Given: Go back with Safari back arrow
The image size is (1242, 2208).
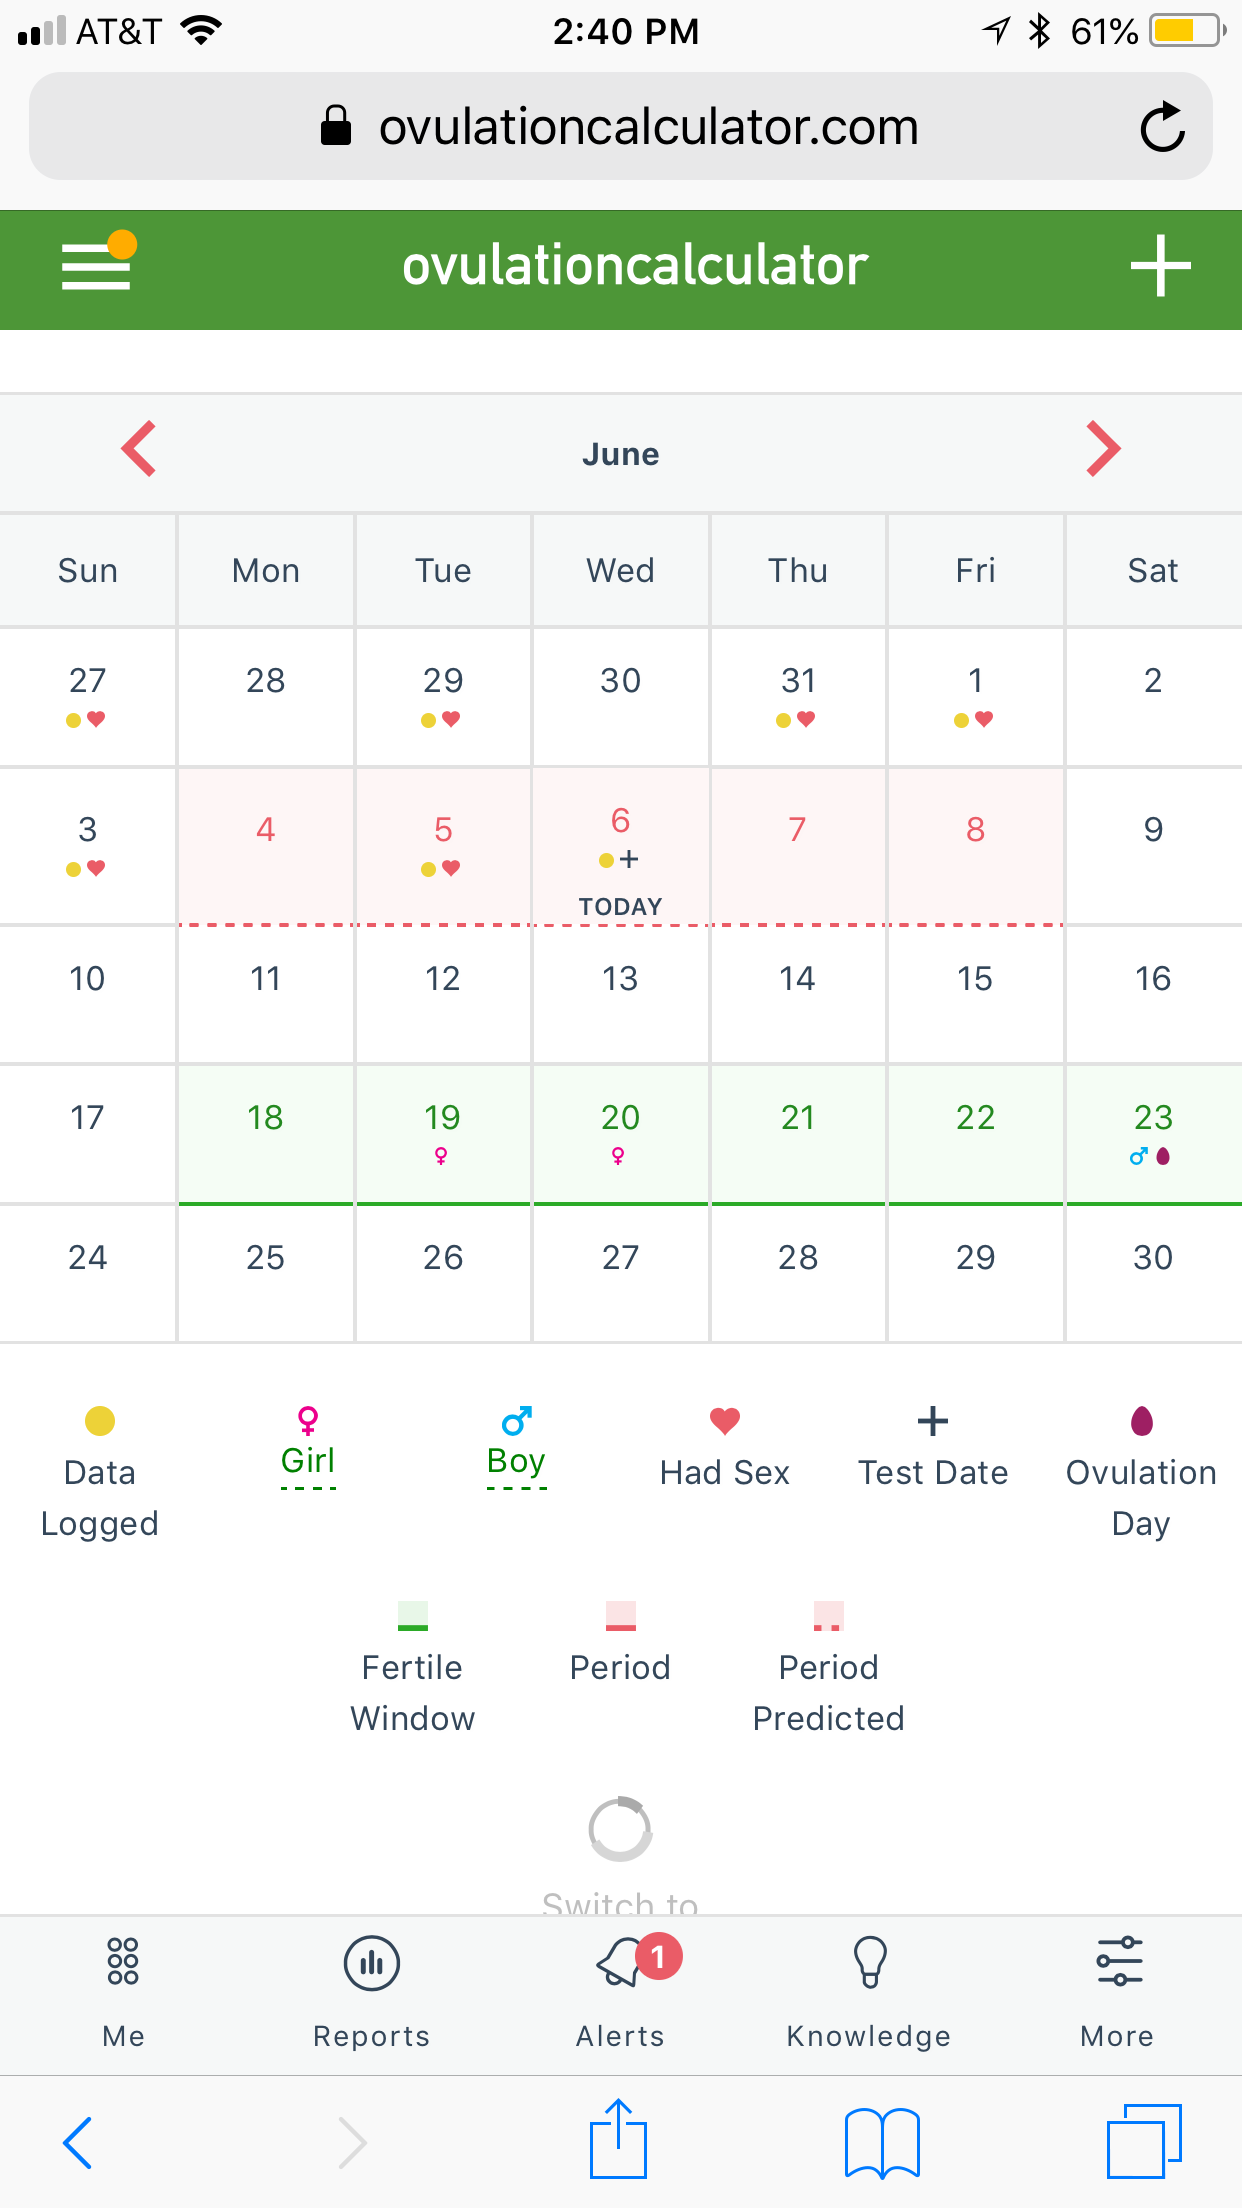Looking at the screenshot, I should point(77,2142).
